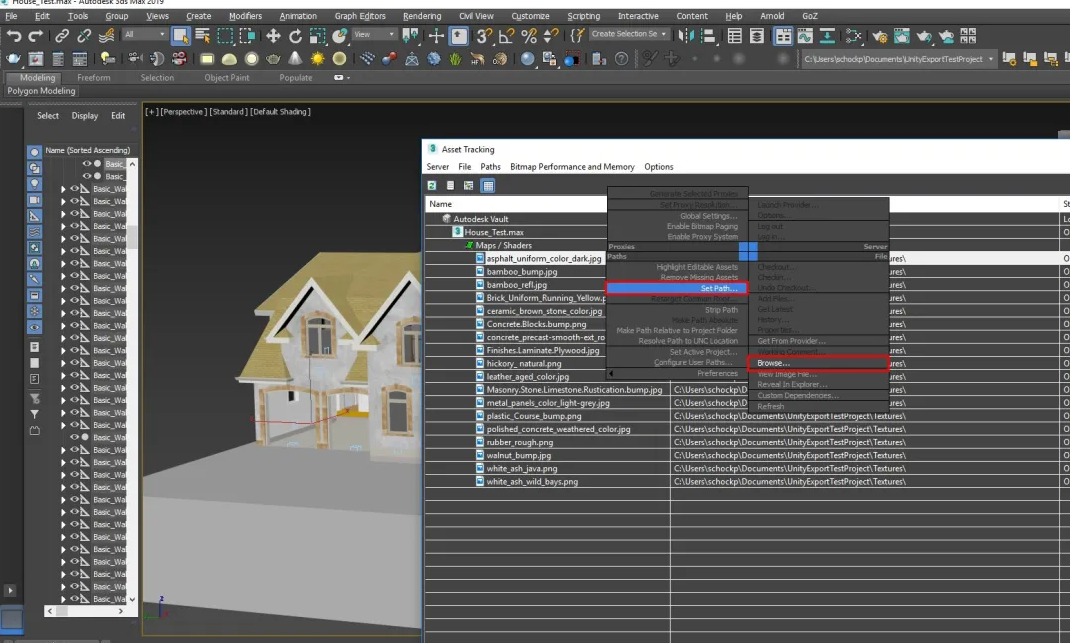Toggle Display Bones filter in Scene Explorer
Viewport: 1070px width, 643px height.
click(x=34, y=279)
